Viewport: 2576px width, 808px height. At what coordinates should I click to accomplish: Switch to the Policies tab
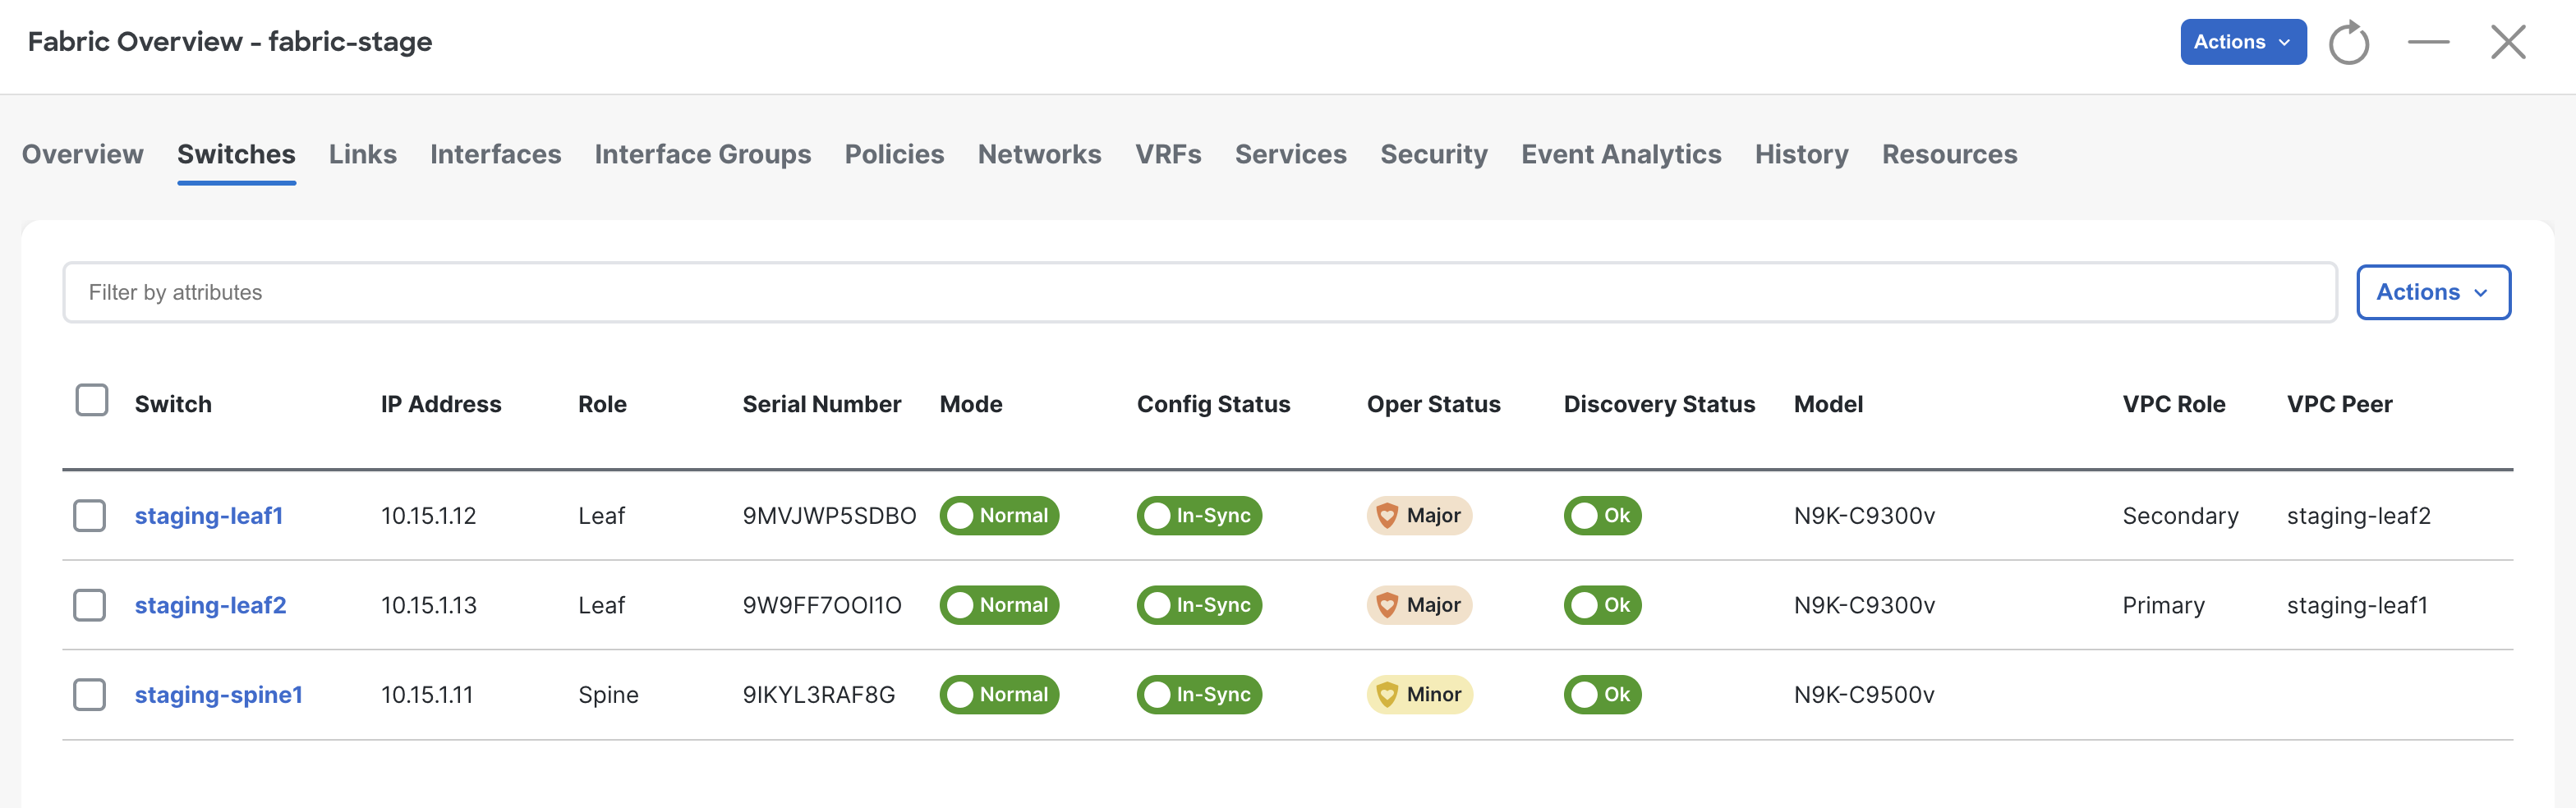pos(894,154)
